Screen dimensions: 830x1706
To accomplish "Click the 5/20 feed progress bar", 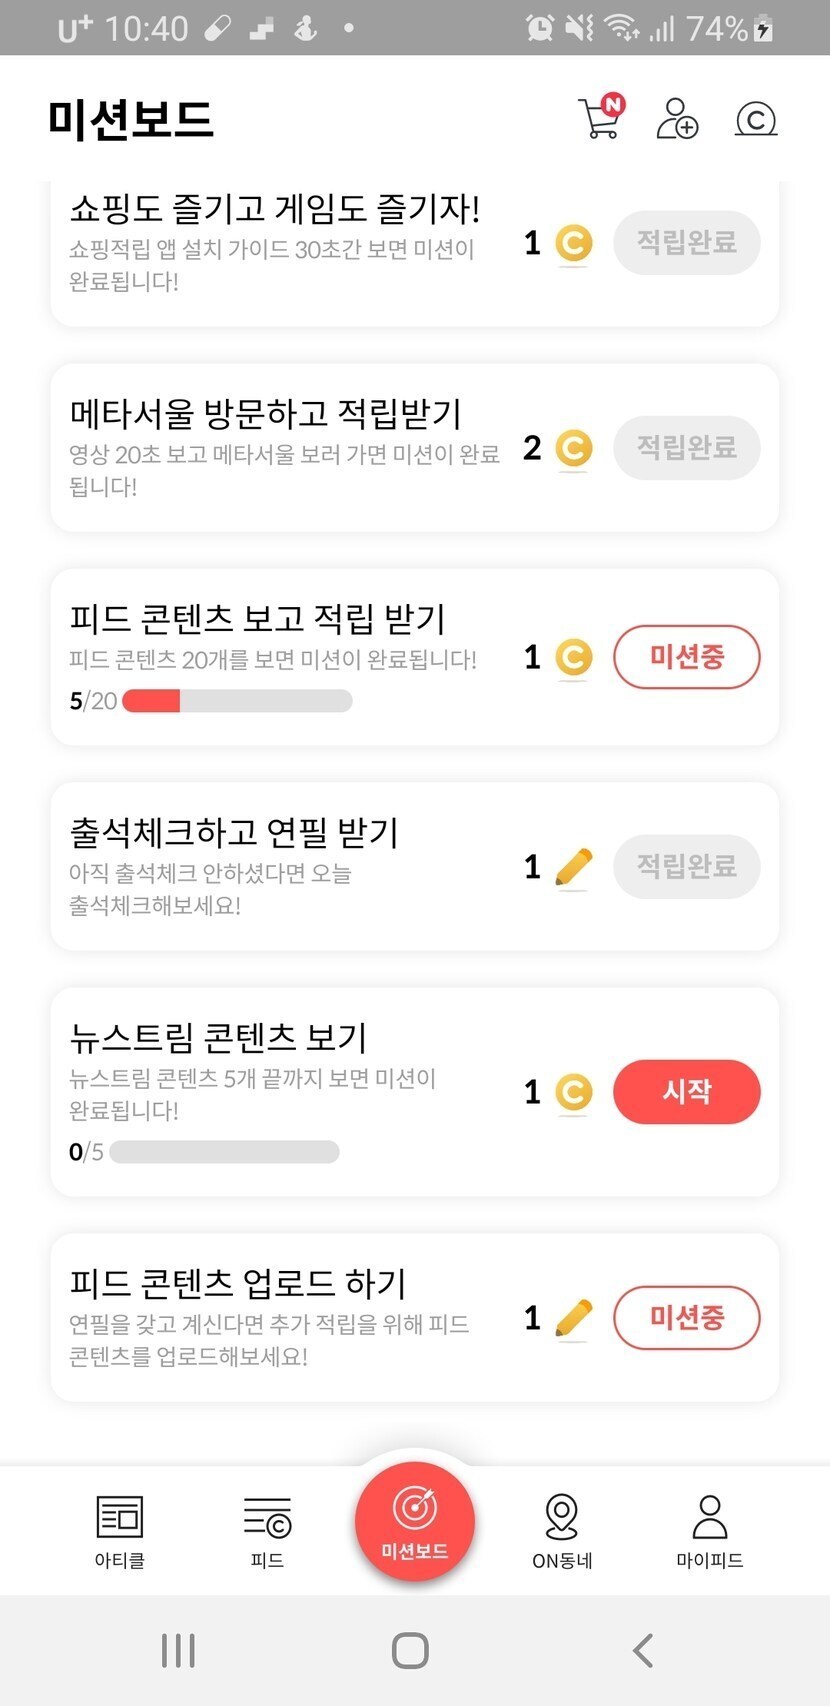I will (237, 701).
